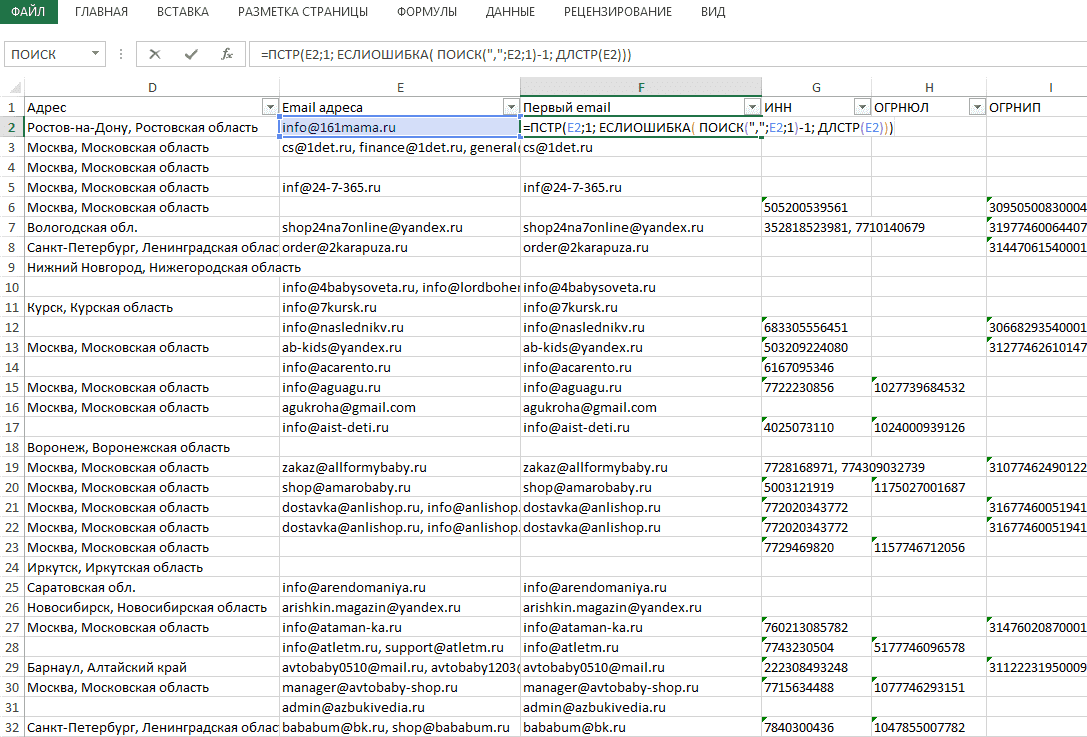Select Первый email cell "info@4babysoveta.ru"

pyautogui.click(x=641, y=288)
